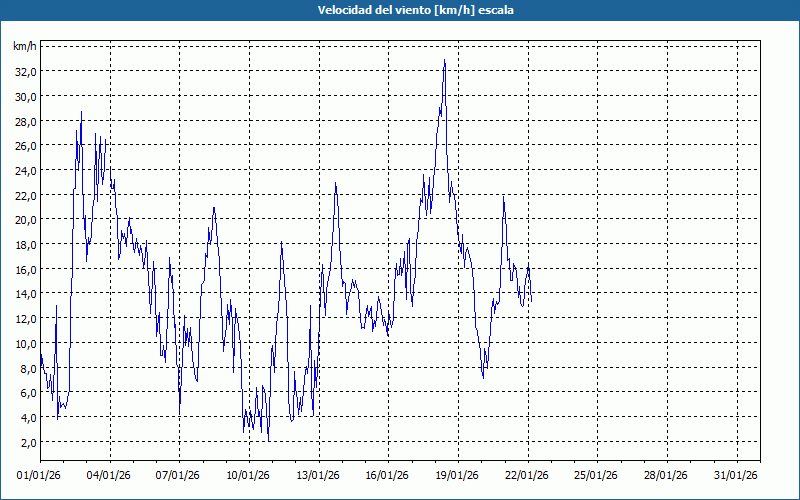
Task: Select the 16,0 y-axis label
Action: click(x=25, y=269)
